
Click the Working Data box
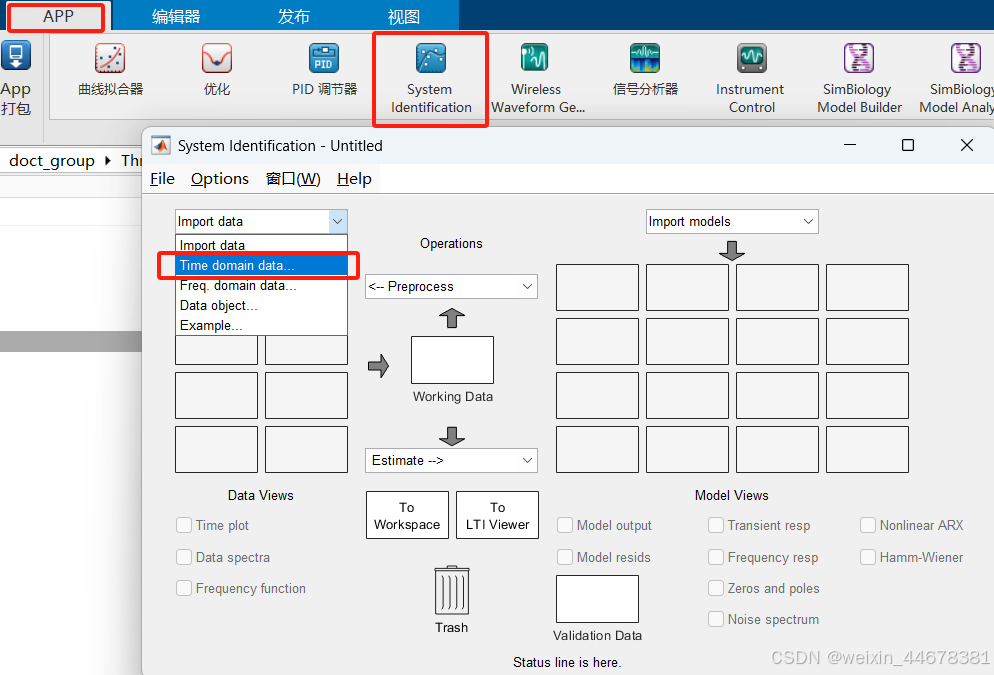tap(452, 360)
